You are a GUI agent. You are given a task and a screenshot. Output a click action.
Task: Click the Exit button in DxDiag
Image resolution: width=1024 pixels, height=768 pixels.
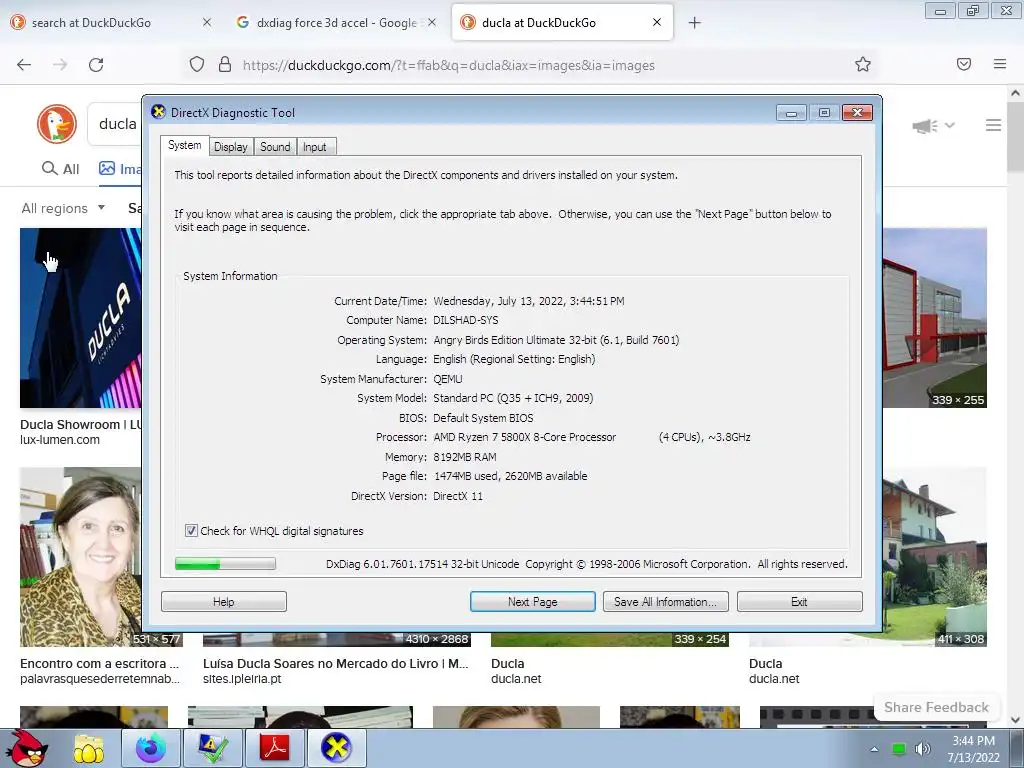pos(799,601)
